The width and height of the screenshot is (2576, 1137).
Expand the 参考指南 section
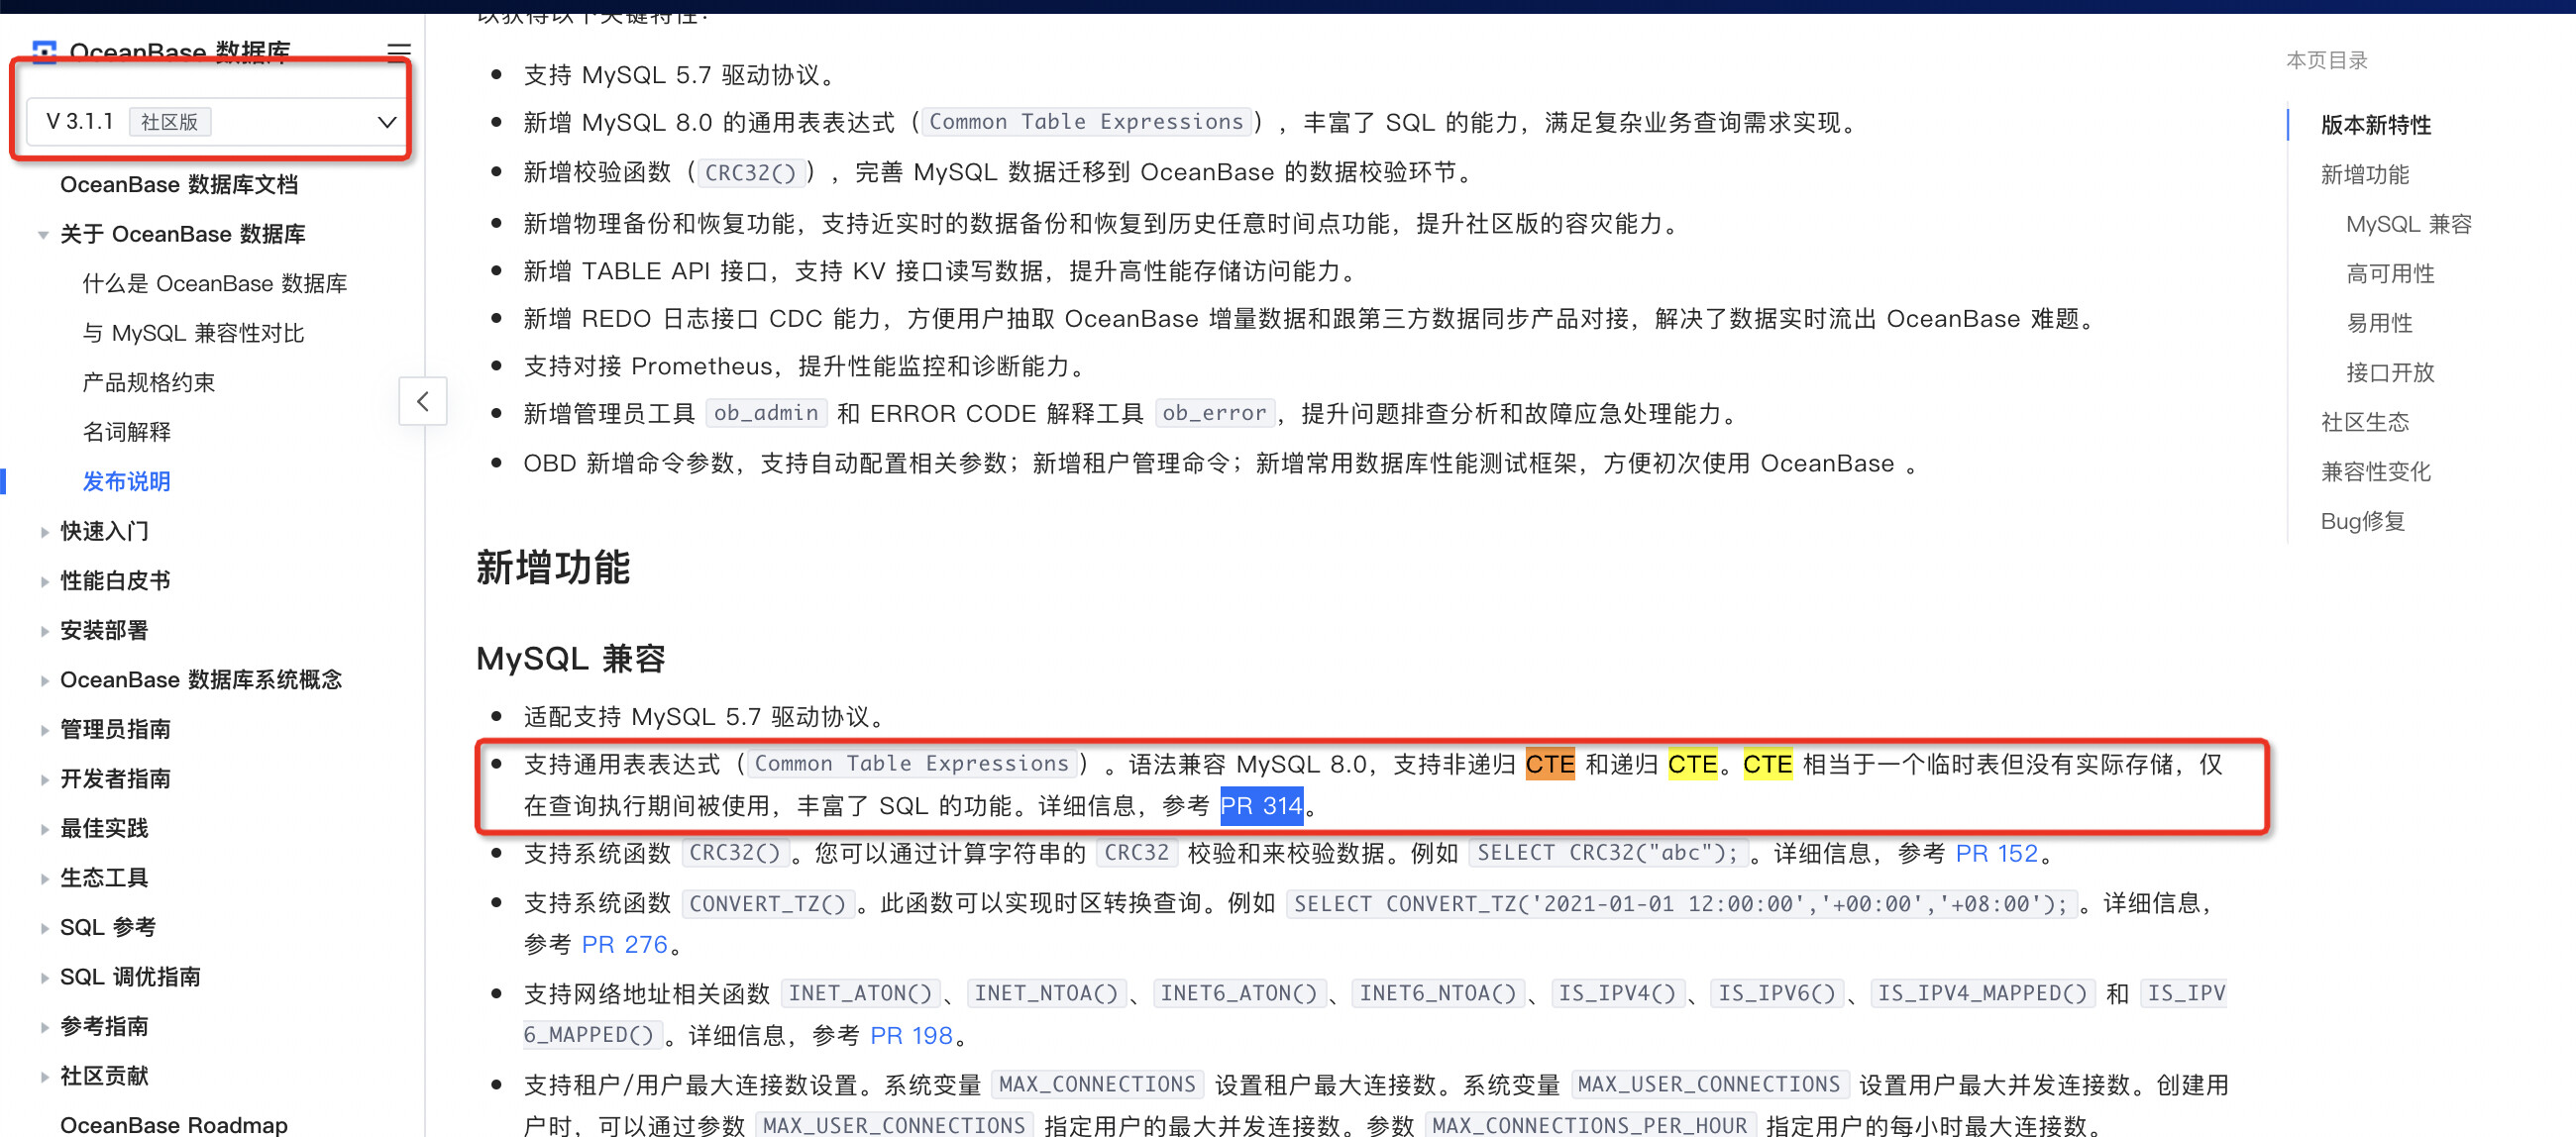click(44, 1027)
